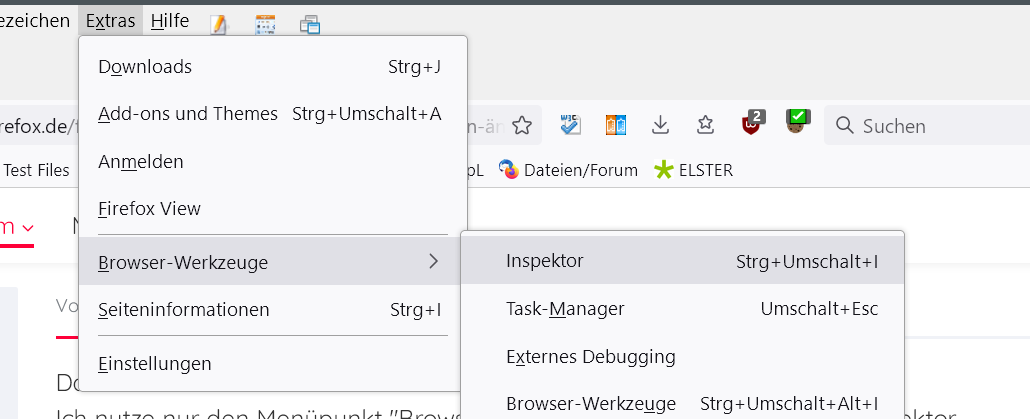Bookmark this page with the star icon

tap(521, 125)
